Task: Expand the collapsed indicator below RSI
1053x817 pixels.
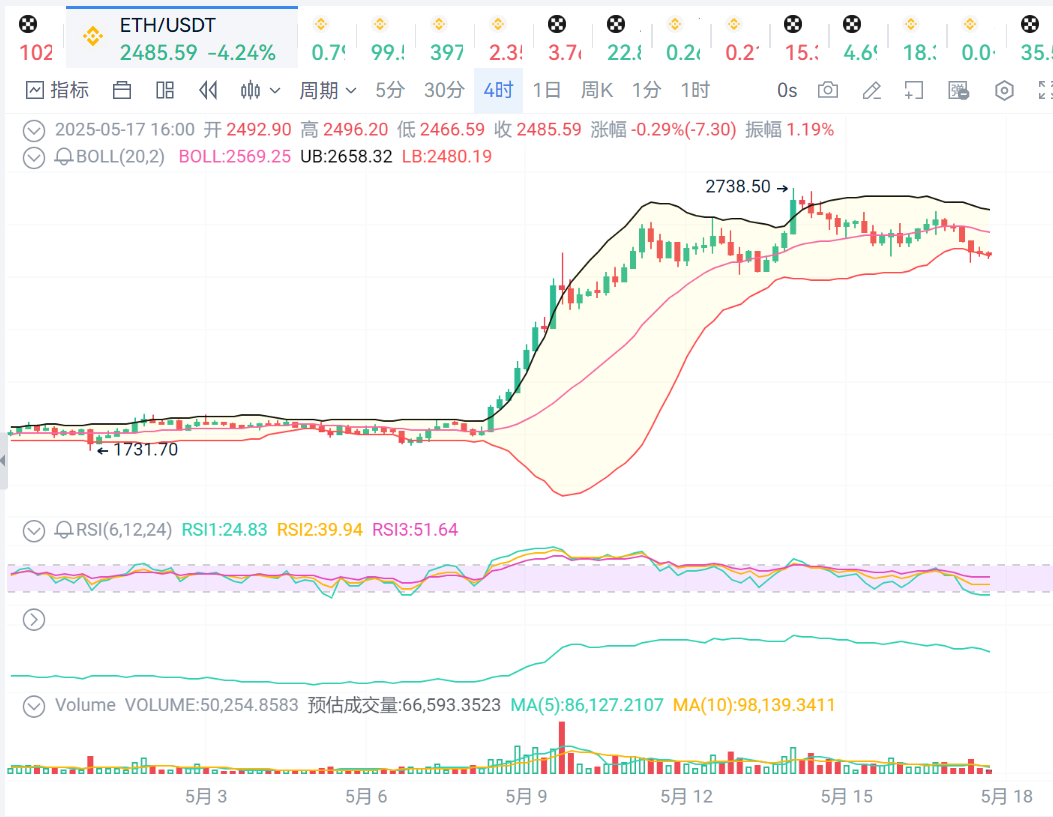Action: 34,620
